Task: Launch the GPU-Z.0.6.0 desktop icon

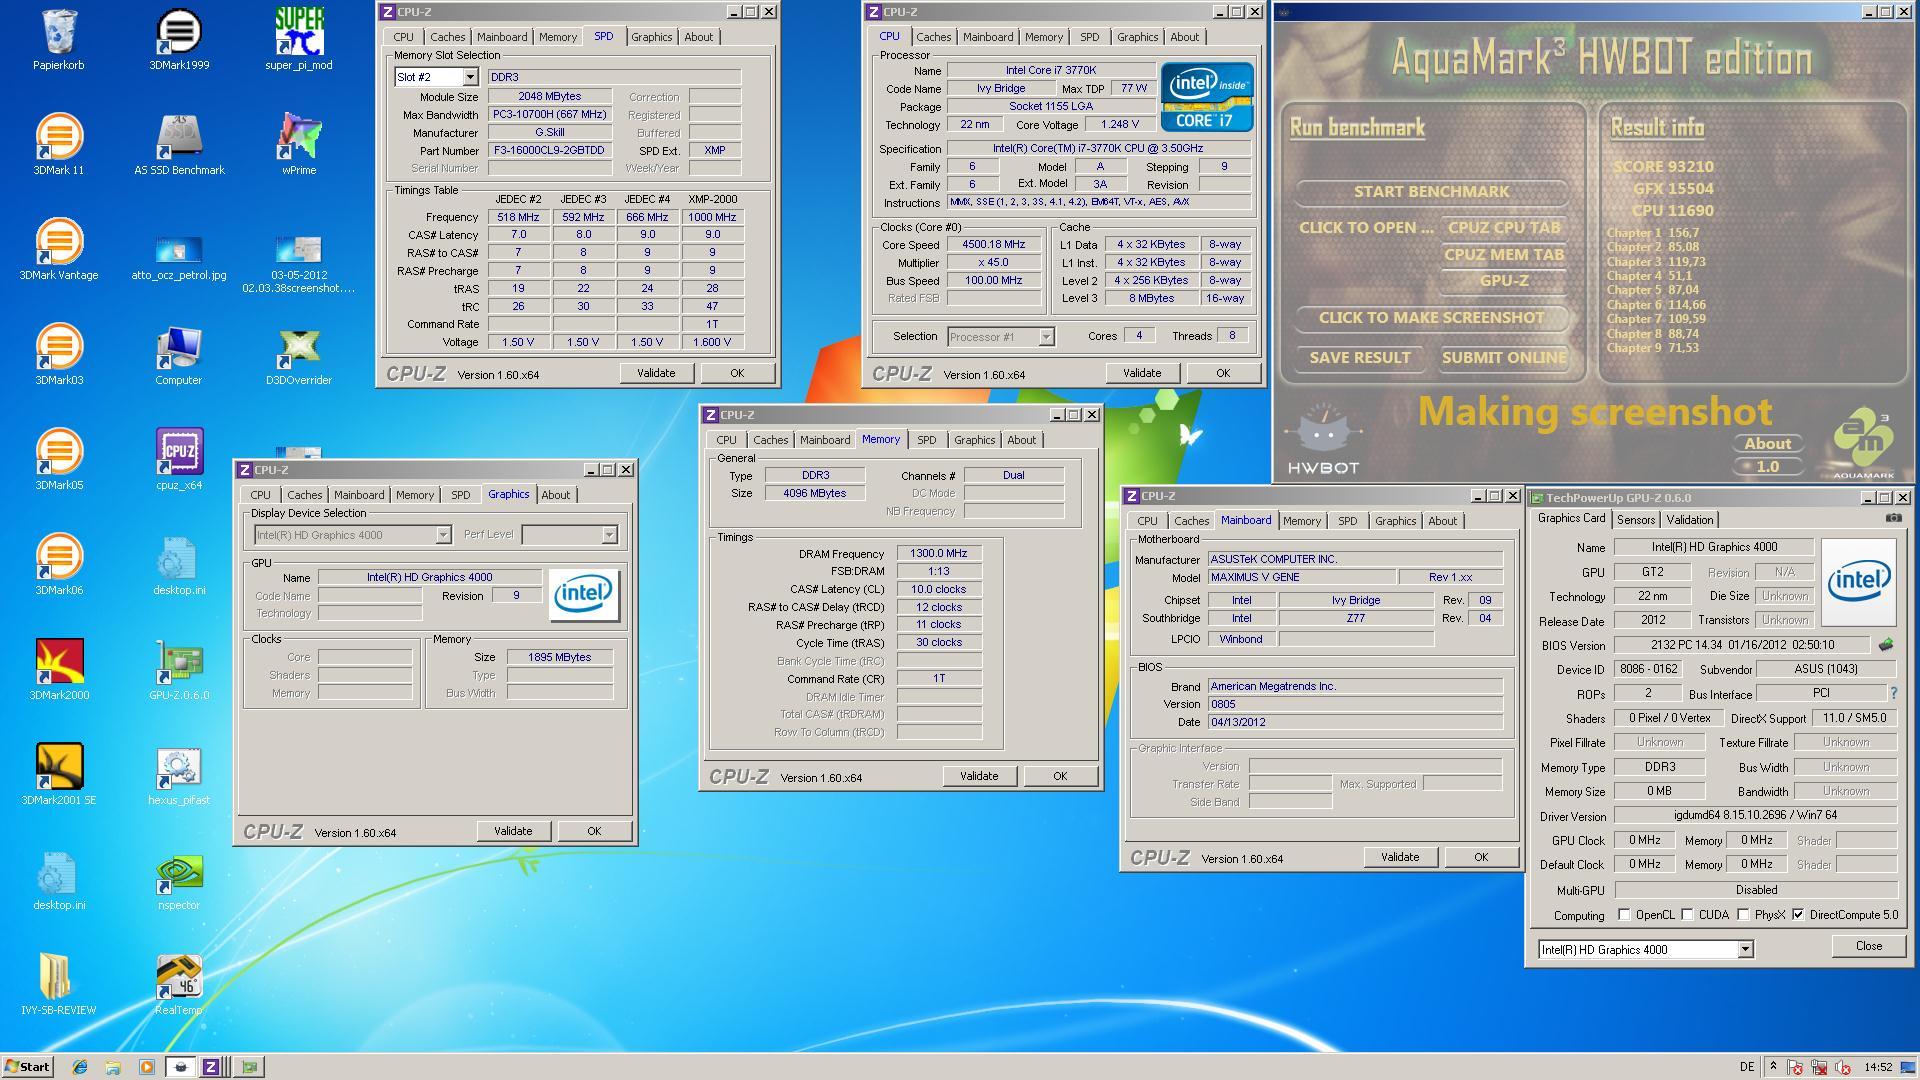Action: point(179,668)
